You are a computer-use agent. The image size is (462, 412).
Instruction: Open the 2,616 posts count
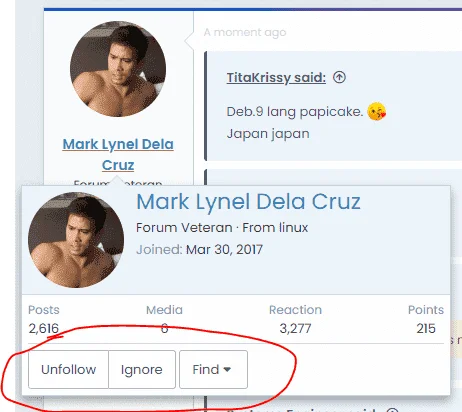tap(44, 329)
